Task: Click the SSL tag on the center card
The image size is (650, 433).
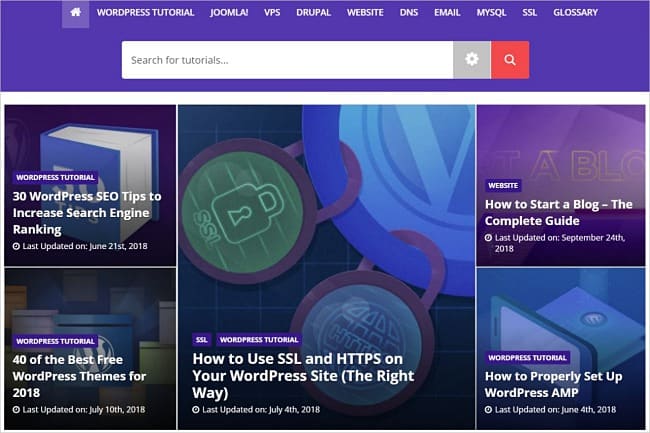Action: (x=201, y=340)
